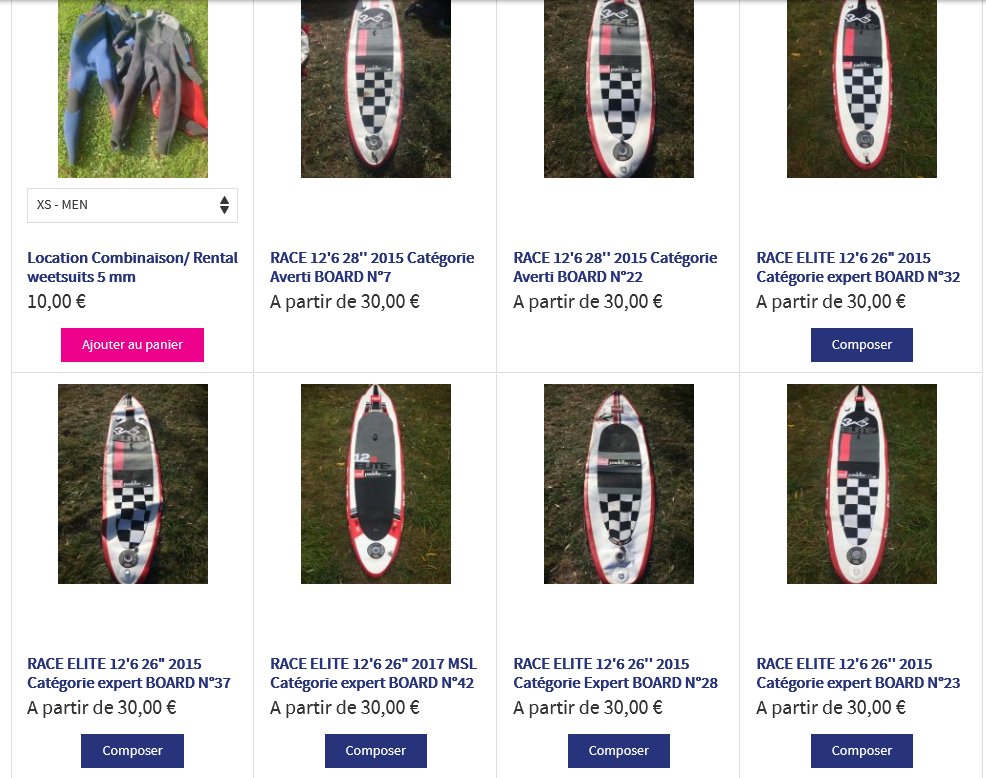This screenshot has height=778, width=986.
Task: View the black 12'6 Elite N°42 photo
Action: pos(376,484)
